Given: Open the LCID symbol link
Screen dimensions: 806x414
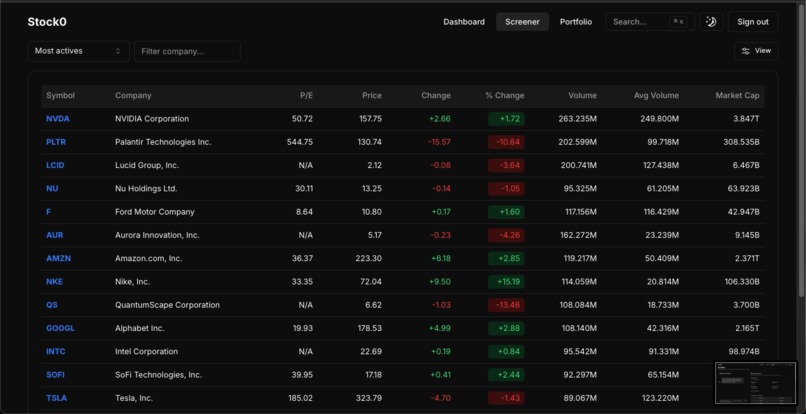Looking at the screenshot, I should click(x=55, y=165).
